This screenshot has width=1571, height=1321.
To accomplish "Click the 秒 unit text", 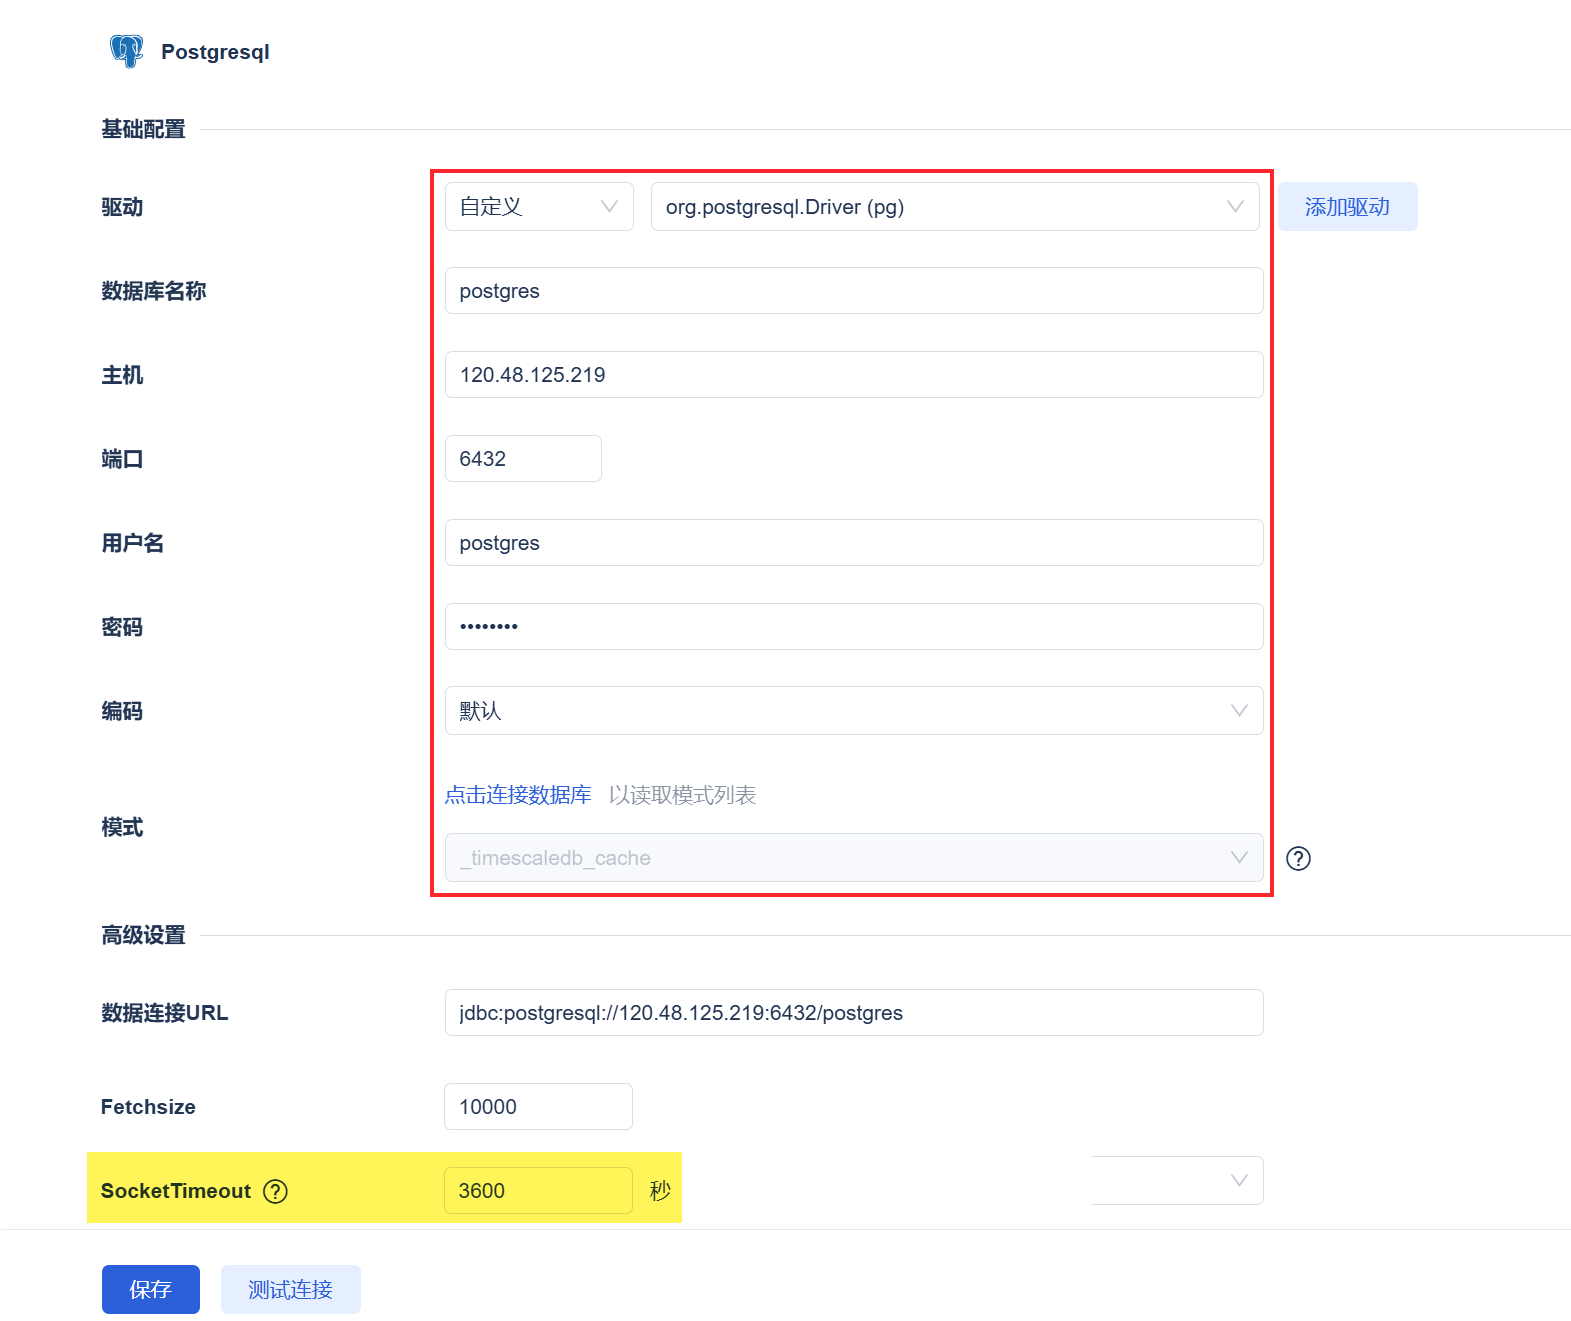I will pyautogui.click(x=660, y=1191).
